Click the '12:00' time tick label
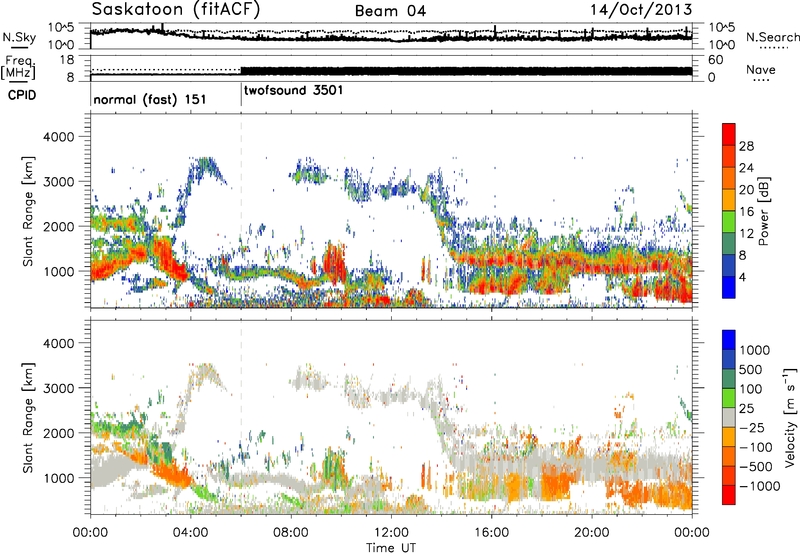Image resolution: width=800 pixels, height=554 pixels. coord(391,533)
